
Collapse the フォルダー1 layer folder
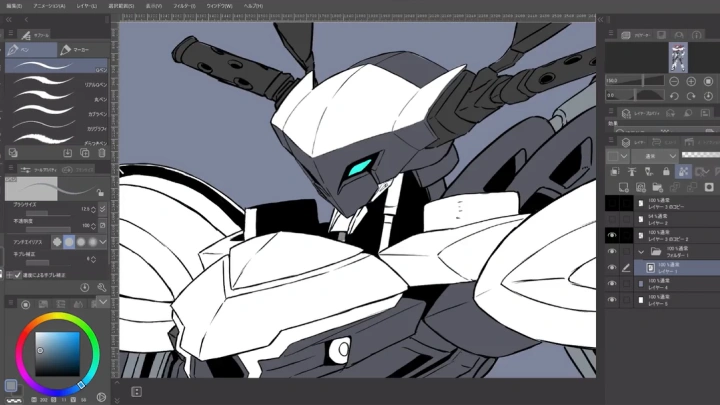[639, 252]
